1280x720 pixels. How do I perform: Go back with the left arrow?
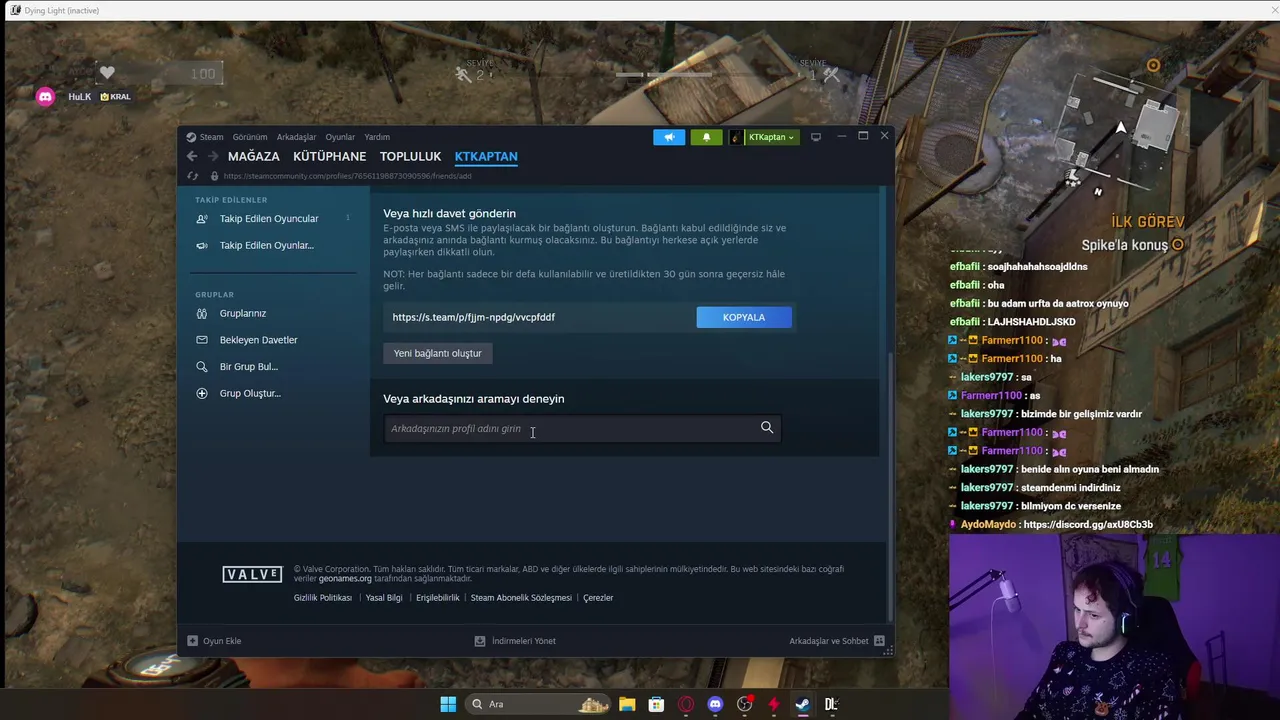point(192,156)
